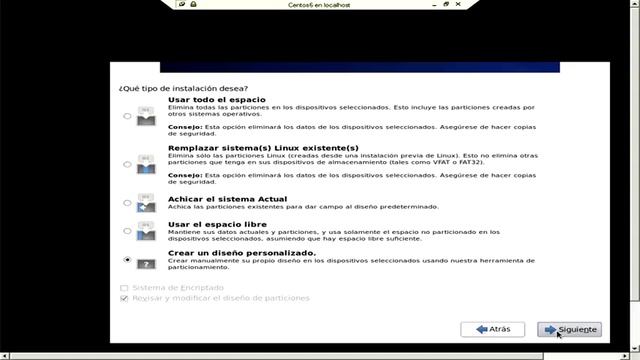The height and width of the screenshot is (360, 640).
Task: Go to next step with the Siguiente button
Action: coord(569,329)
